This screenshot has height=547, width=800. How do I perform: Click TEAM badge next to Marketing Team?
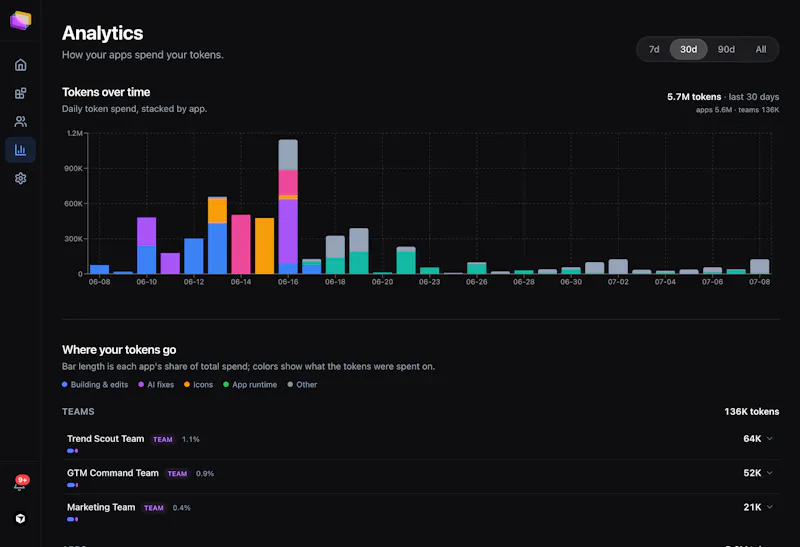pos(154,508)
